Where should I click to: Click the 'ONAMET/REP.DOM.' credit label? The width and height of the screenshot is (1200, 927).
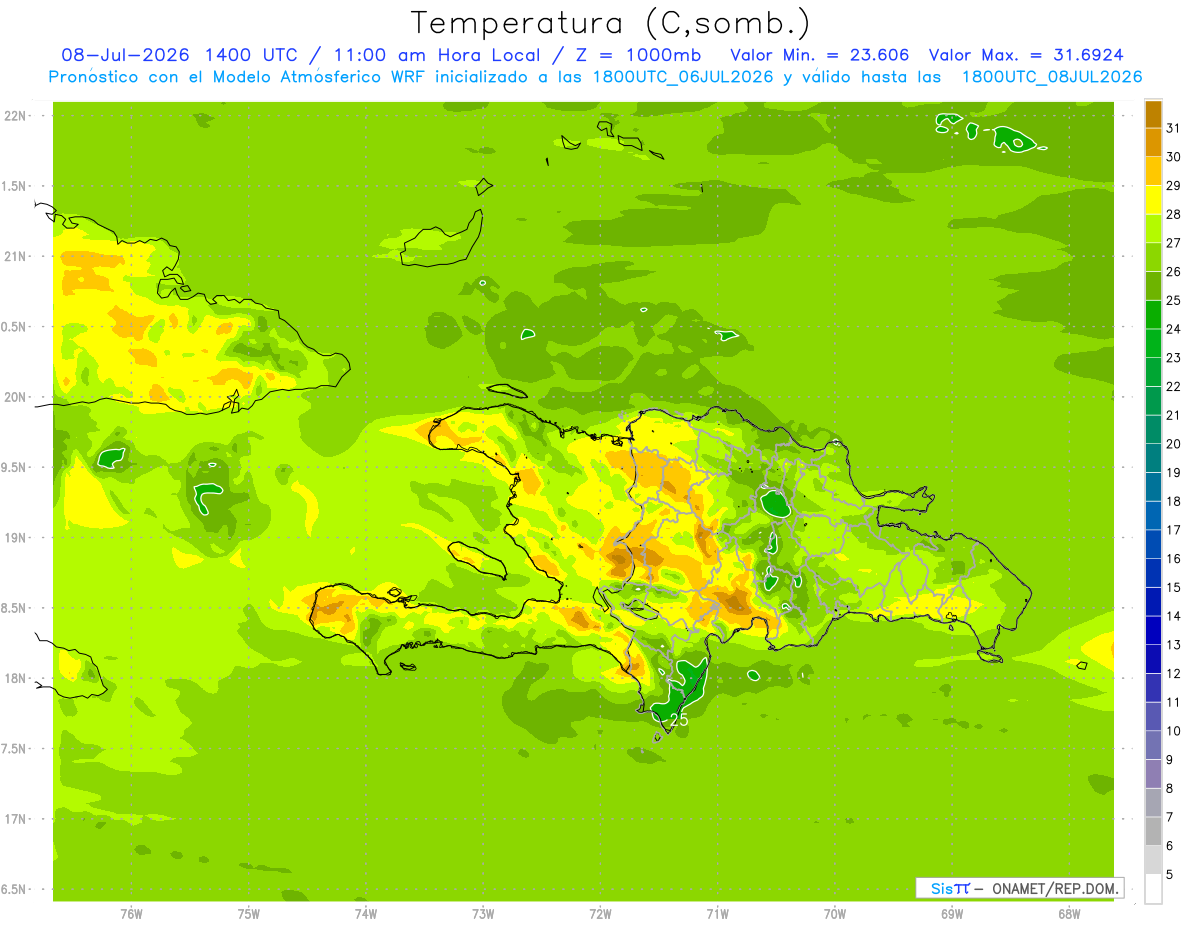click(1054, 888)
